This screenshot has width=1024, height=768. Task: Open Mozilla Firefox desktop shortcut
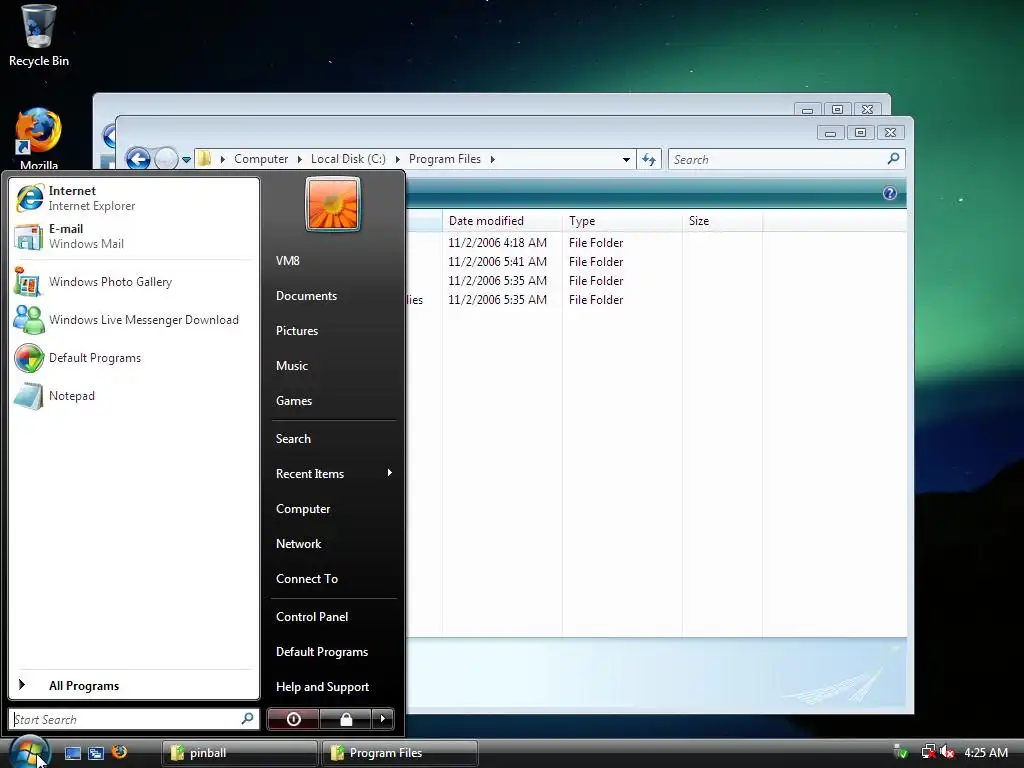39,138
